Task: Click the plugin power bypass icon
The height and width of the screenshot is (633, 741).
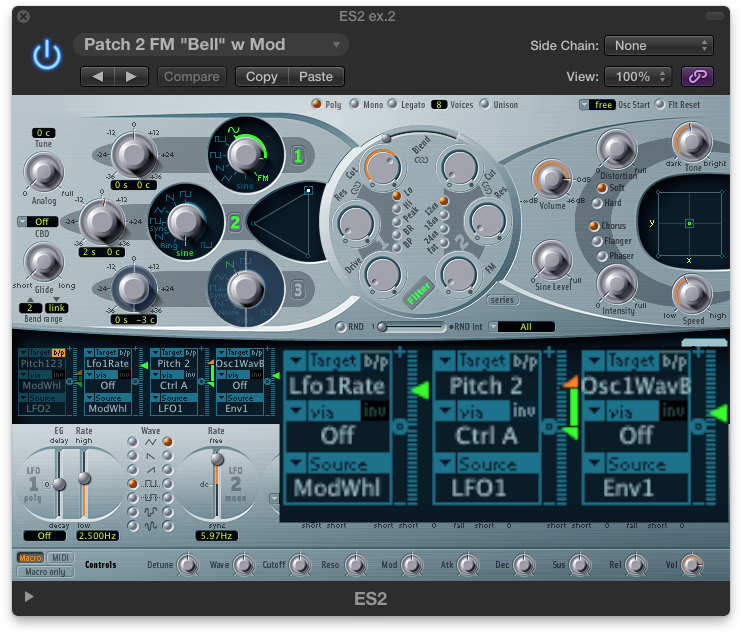Action: pos(46,56)
